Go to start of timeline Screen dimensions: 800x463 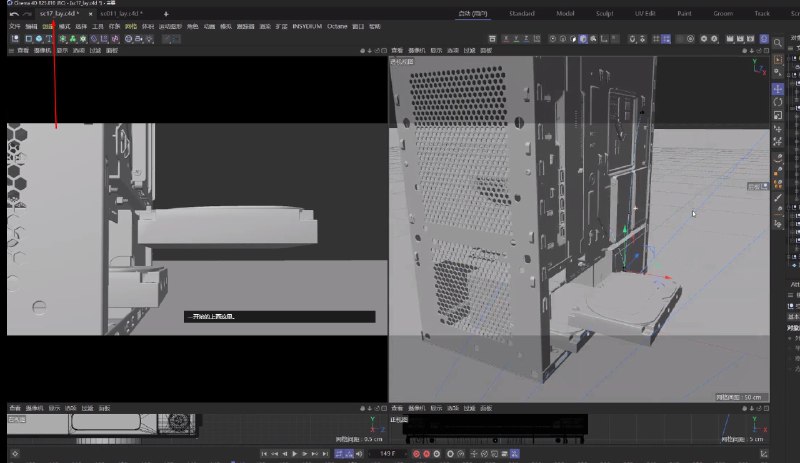pyautogui.click(x=264, y=454)
